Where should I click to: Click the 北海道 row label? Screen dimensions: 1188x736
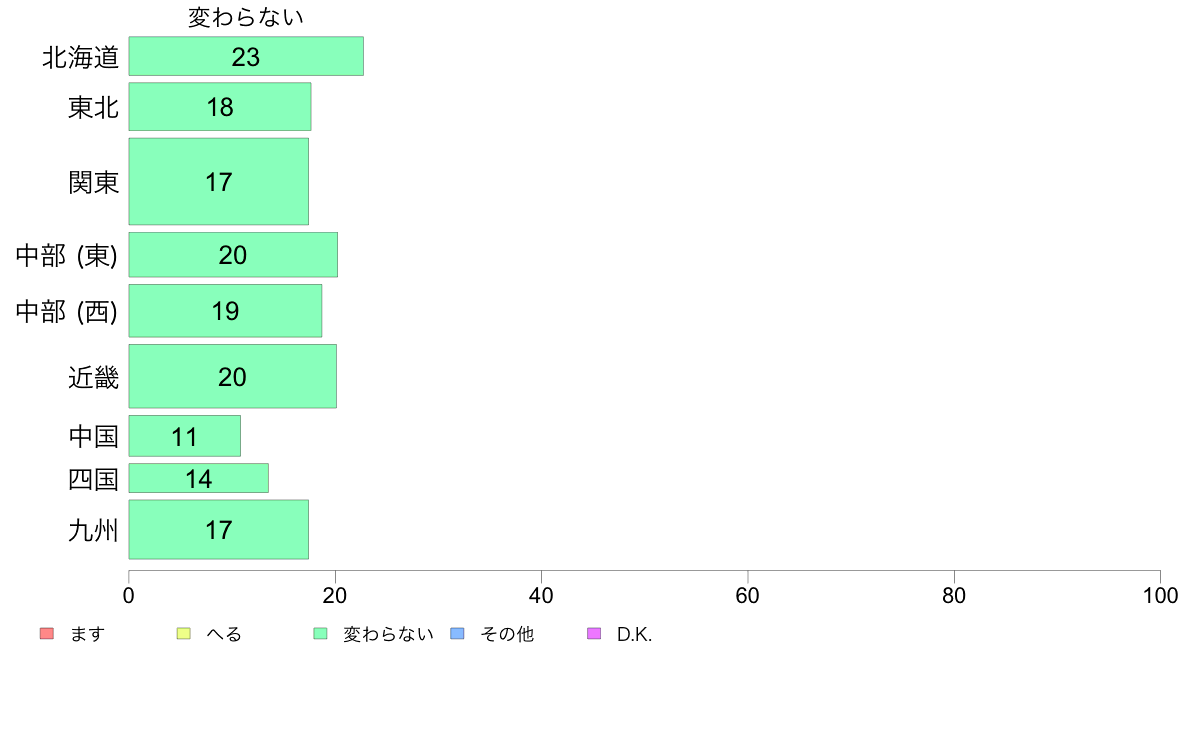(81, 57)
